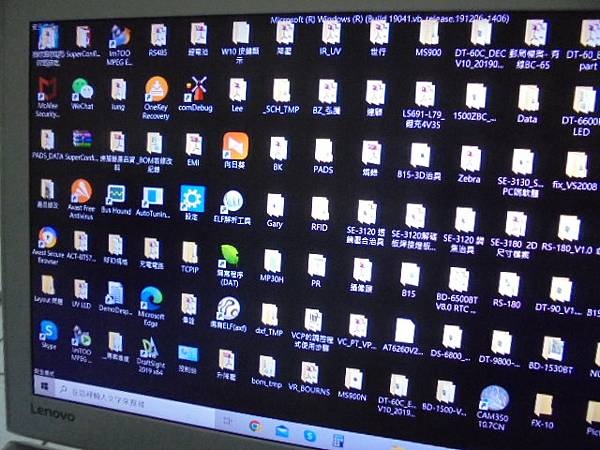Viewport: 600px width, 450px height.
Task: Open Avast Secure Browser shortcut
Action: (48, 244)
